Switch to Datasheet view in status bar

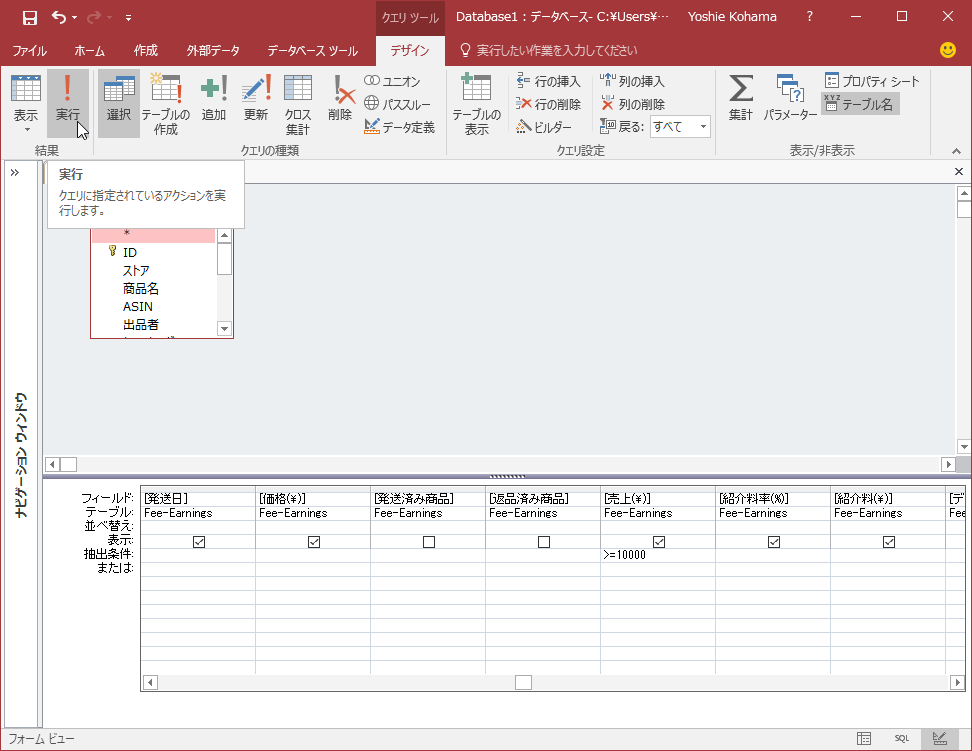tap(864, 738)
